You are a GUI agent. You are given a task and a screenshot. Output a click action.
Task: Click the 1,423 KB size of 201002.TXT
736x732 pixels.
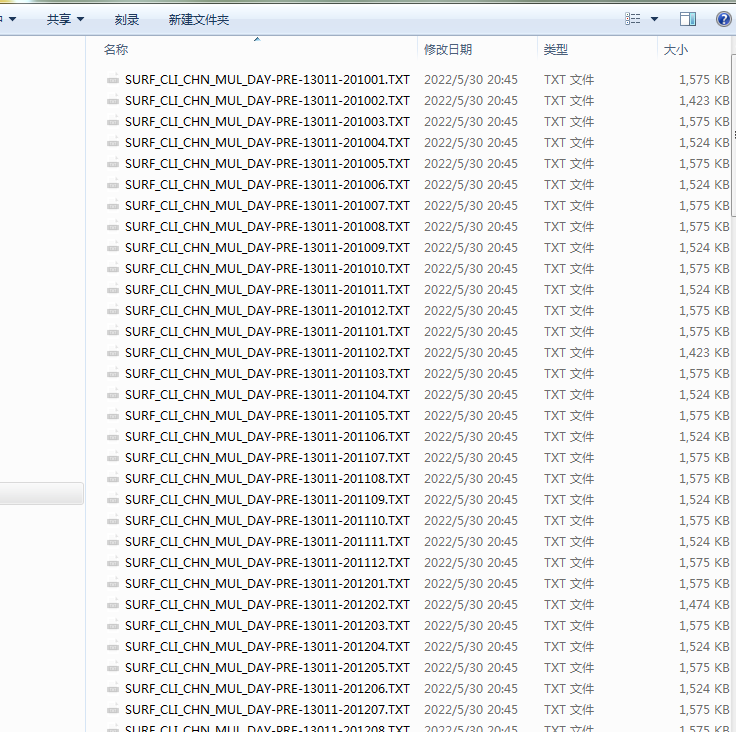click(x=704, y=100)
